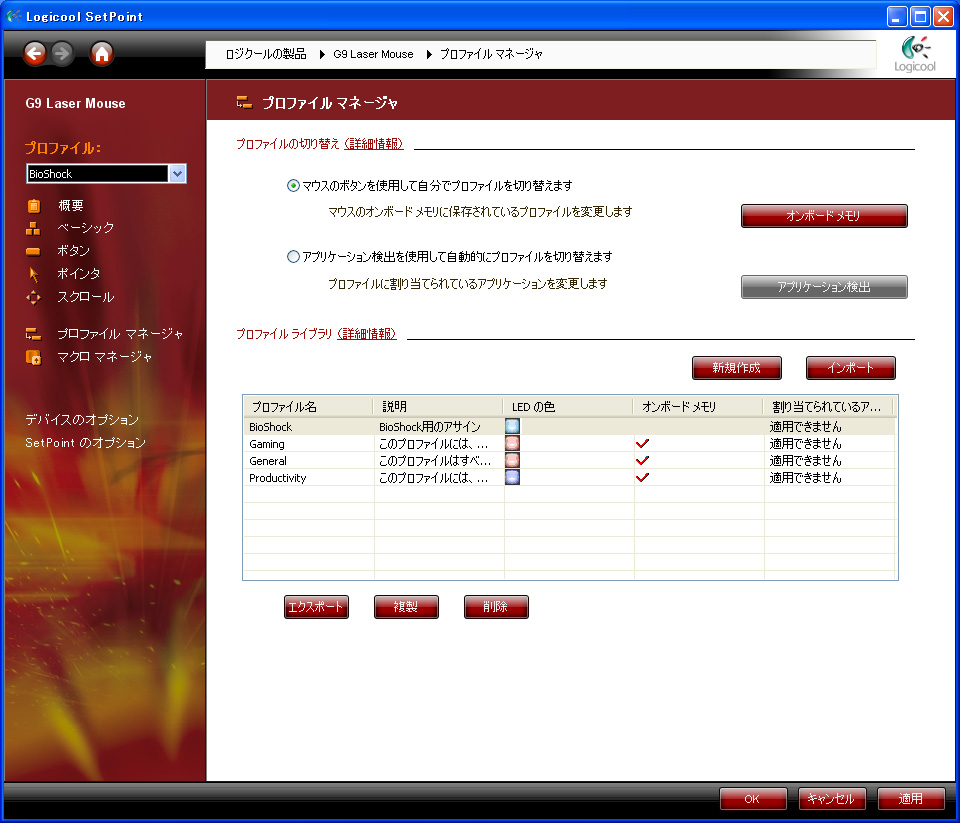This screenshot has height=823, width=960.
Task: Toggle onboard memory check for General
Action: click(642, 460)
